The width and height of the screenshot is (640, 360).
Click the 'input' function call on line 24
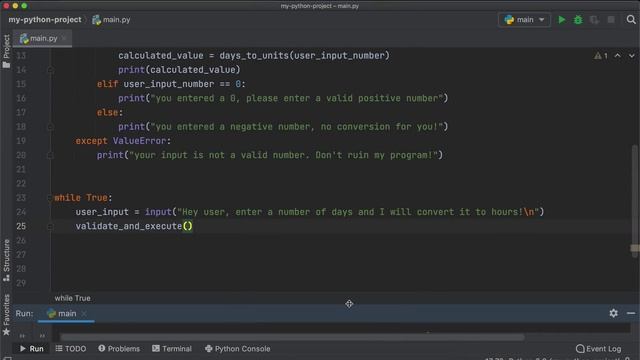(158, 212)
